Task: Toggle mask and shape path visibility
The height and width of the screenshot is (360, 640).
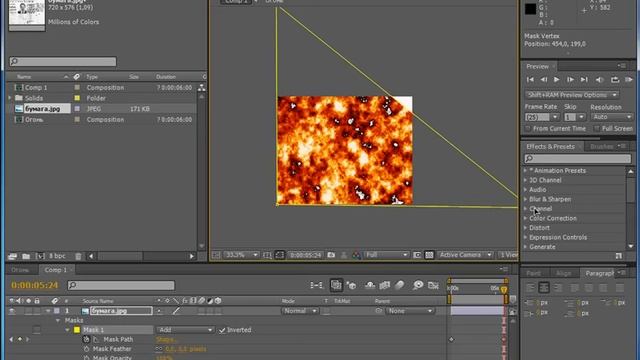Action: 280,255
